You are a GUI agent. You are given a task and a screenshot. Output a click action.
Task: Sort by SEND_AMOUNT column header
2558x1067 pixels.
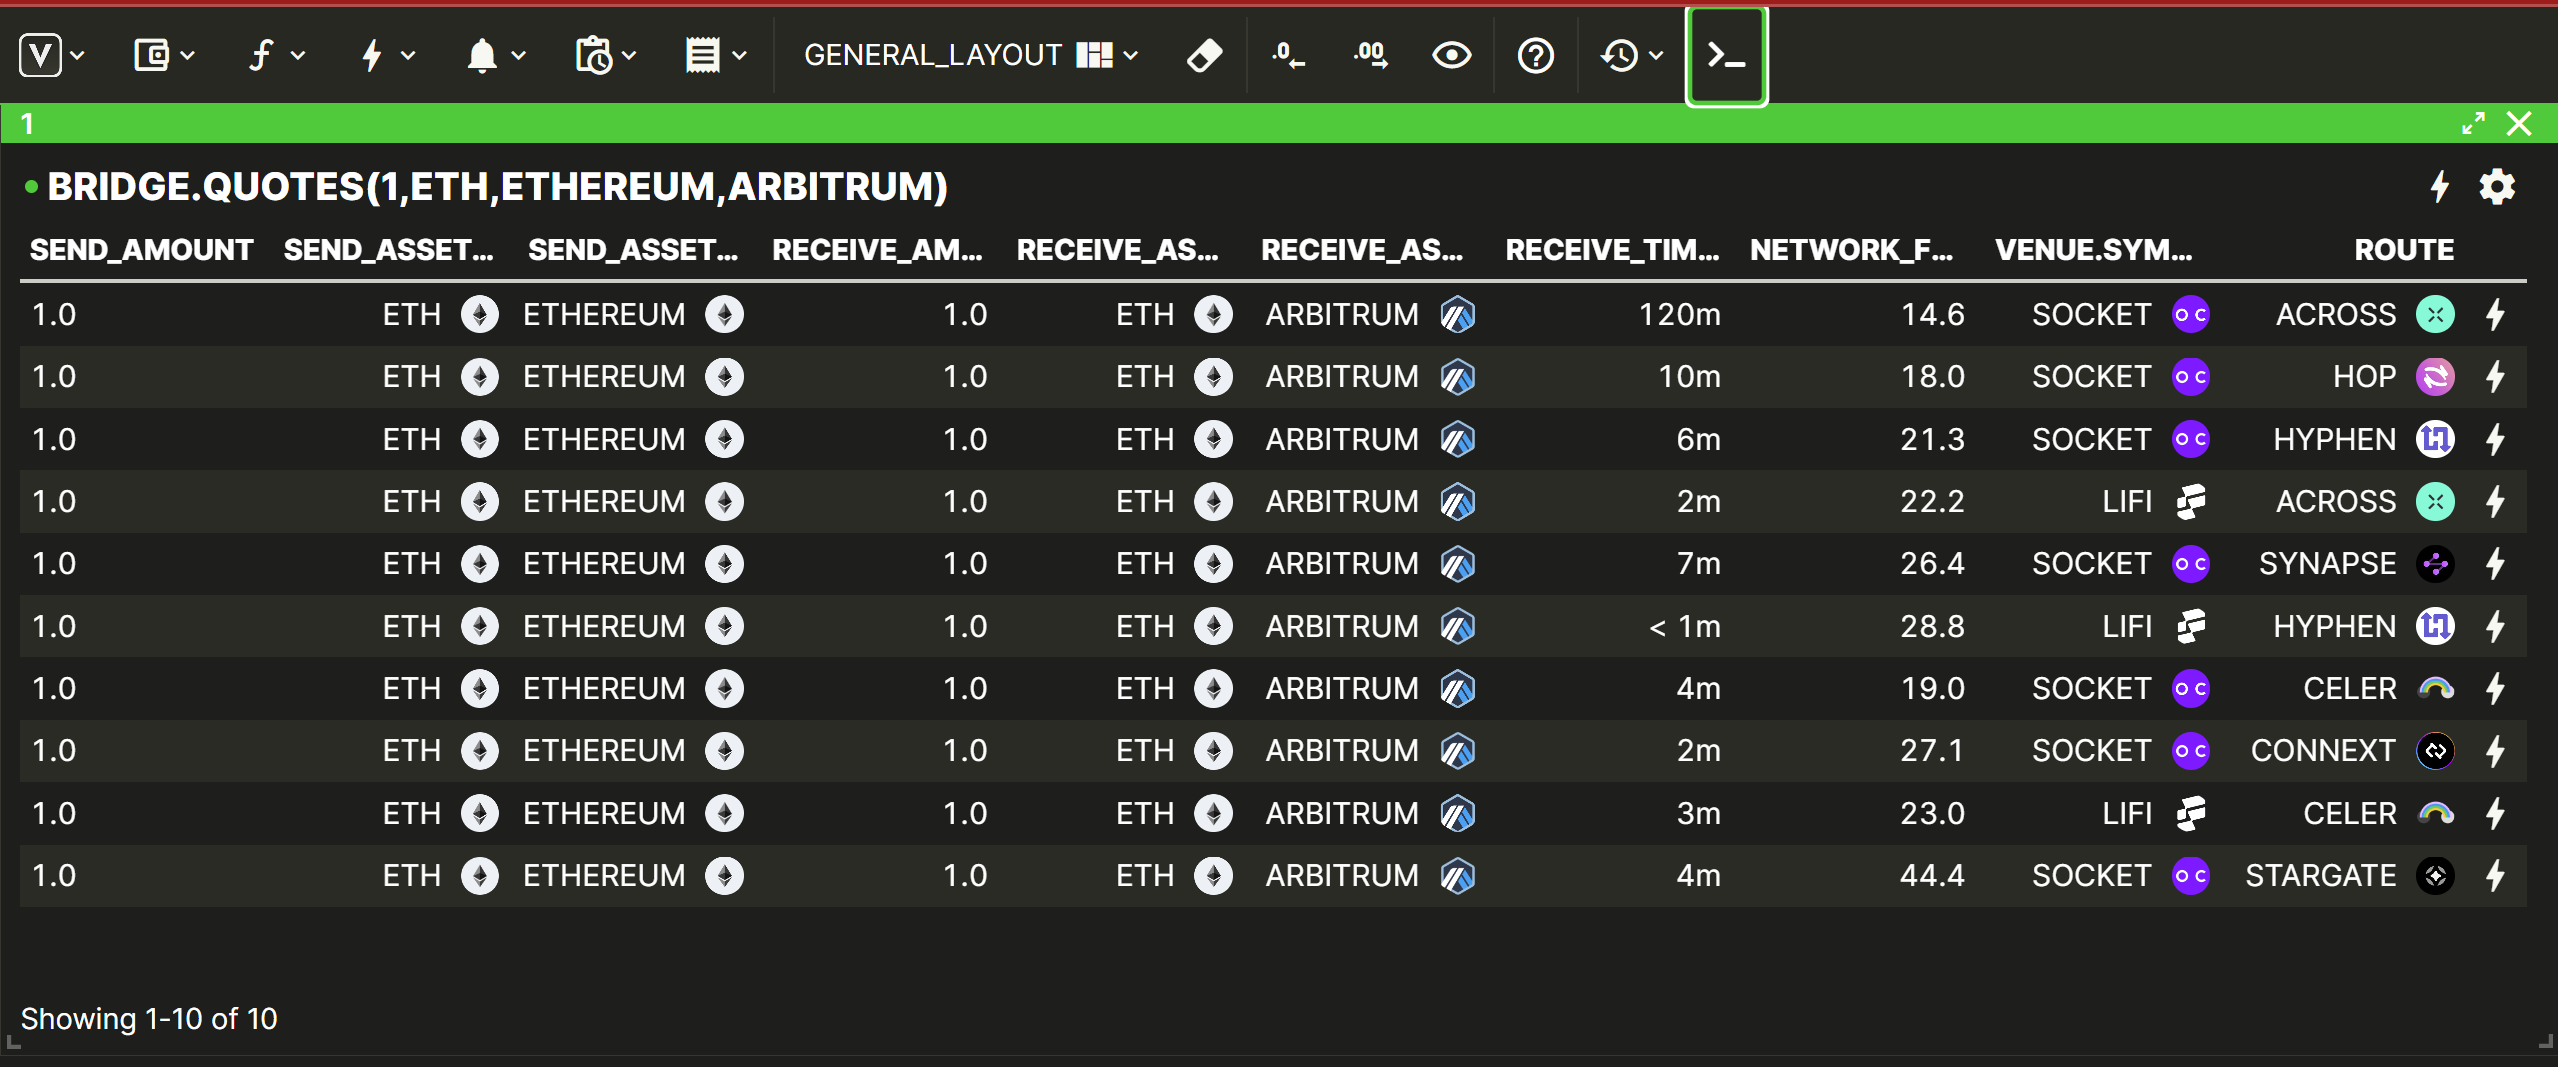pos(141,249)
